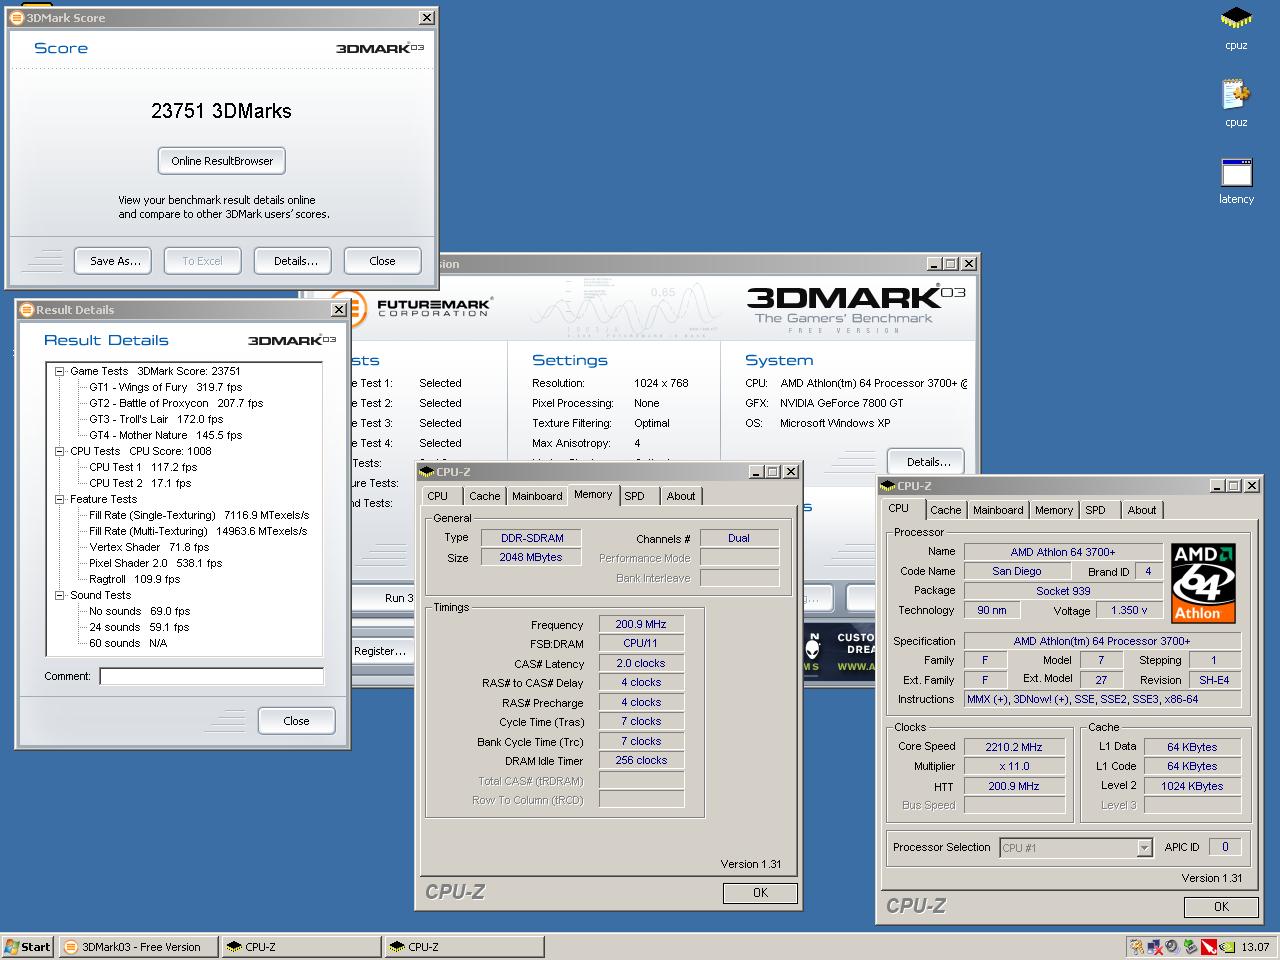Select GT1 - Wings of Fury result row
Image resolution: width=1280 pixels, height=960 pixels.
pos(165,387)
